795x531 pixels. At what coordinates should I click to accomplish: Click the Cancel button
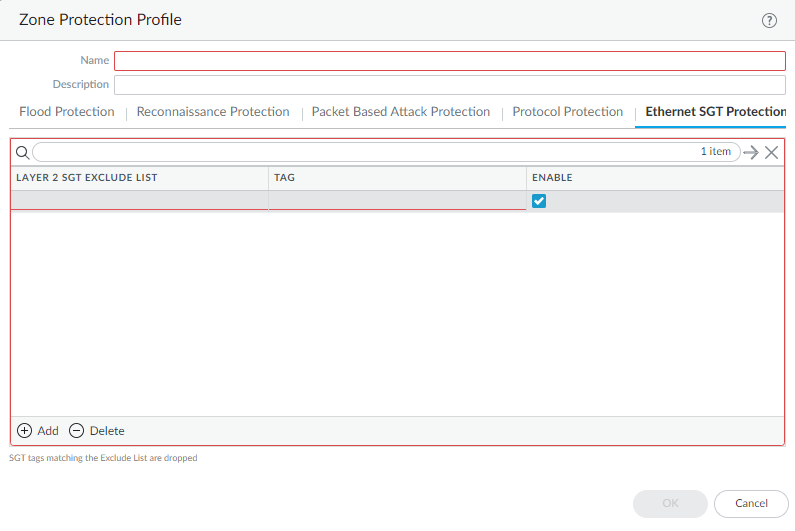(751, 503)
